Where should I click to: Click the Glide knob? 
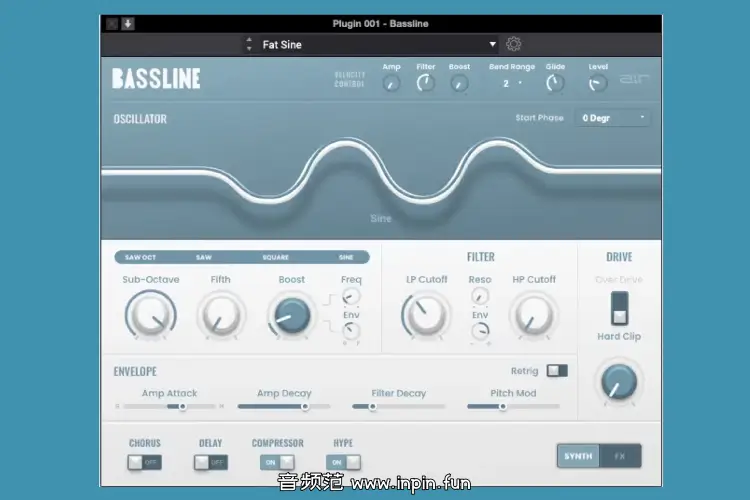pyautogui.click(x=555, y=83)
